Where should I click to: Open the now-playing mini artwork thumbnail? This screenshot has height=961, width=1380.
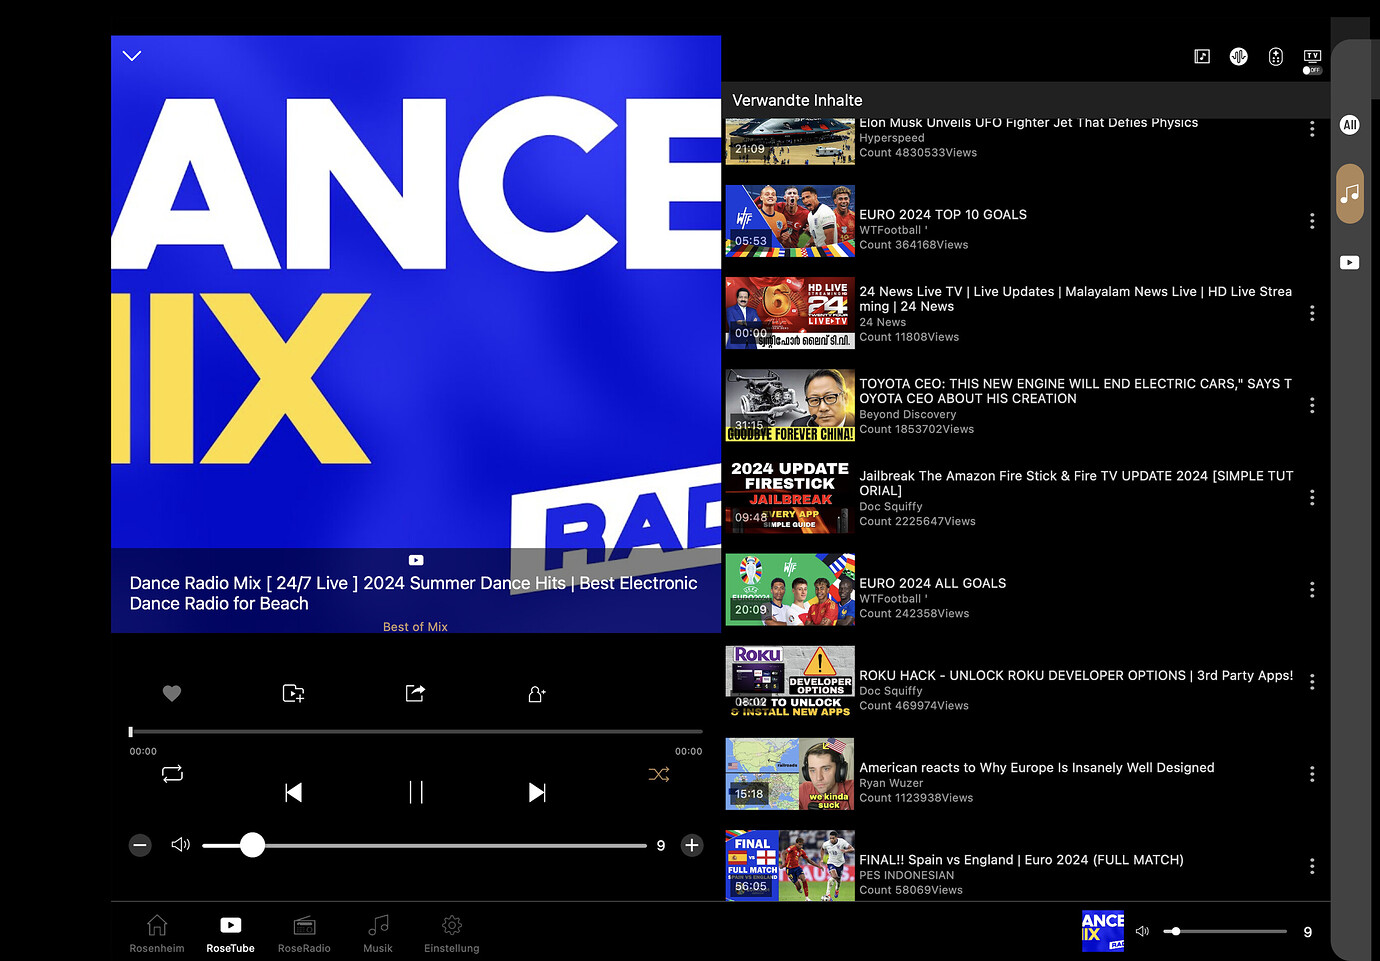click(x=1102, y=931)
